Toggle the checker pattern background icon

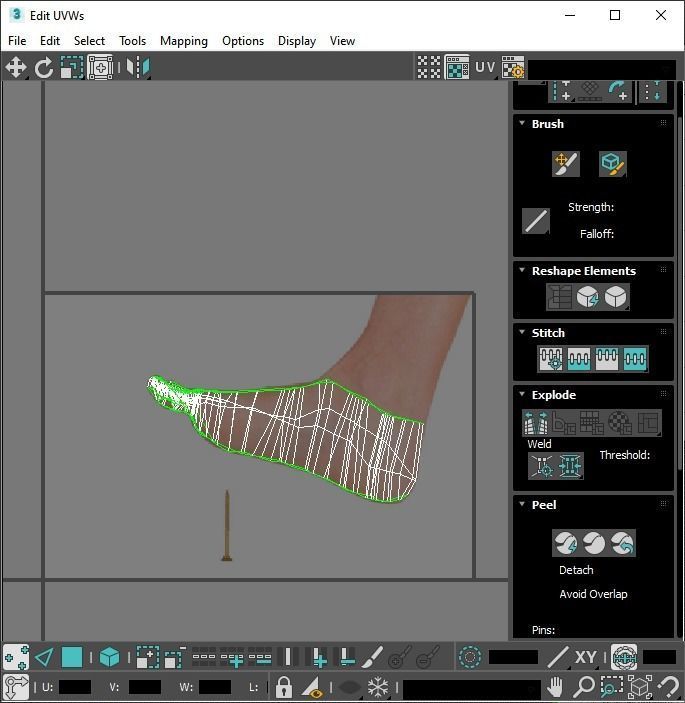coord(429,67)
